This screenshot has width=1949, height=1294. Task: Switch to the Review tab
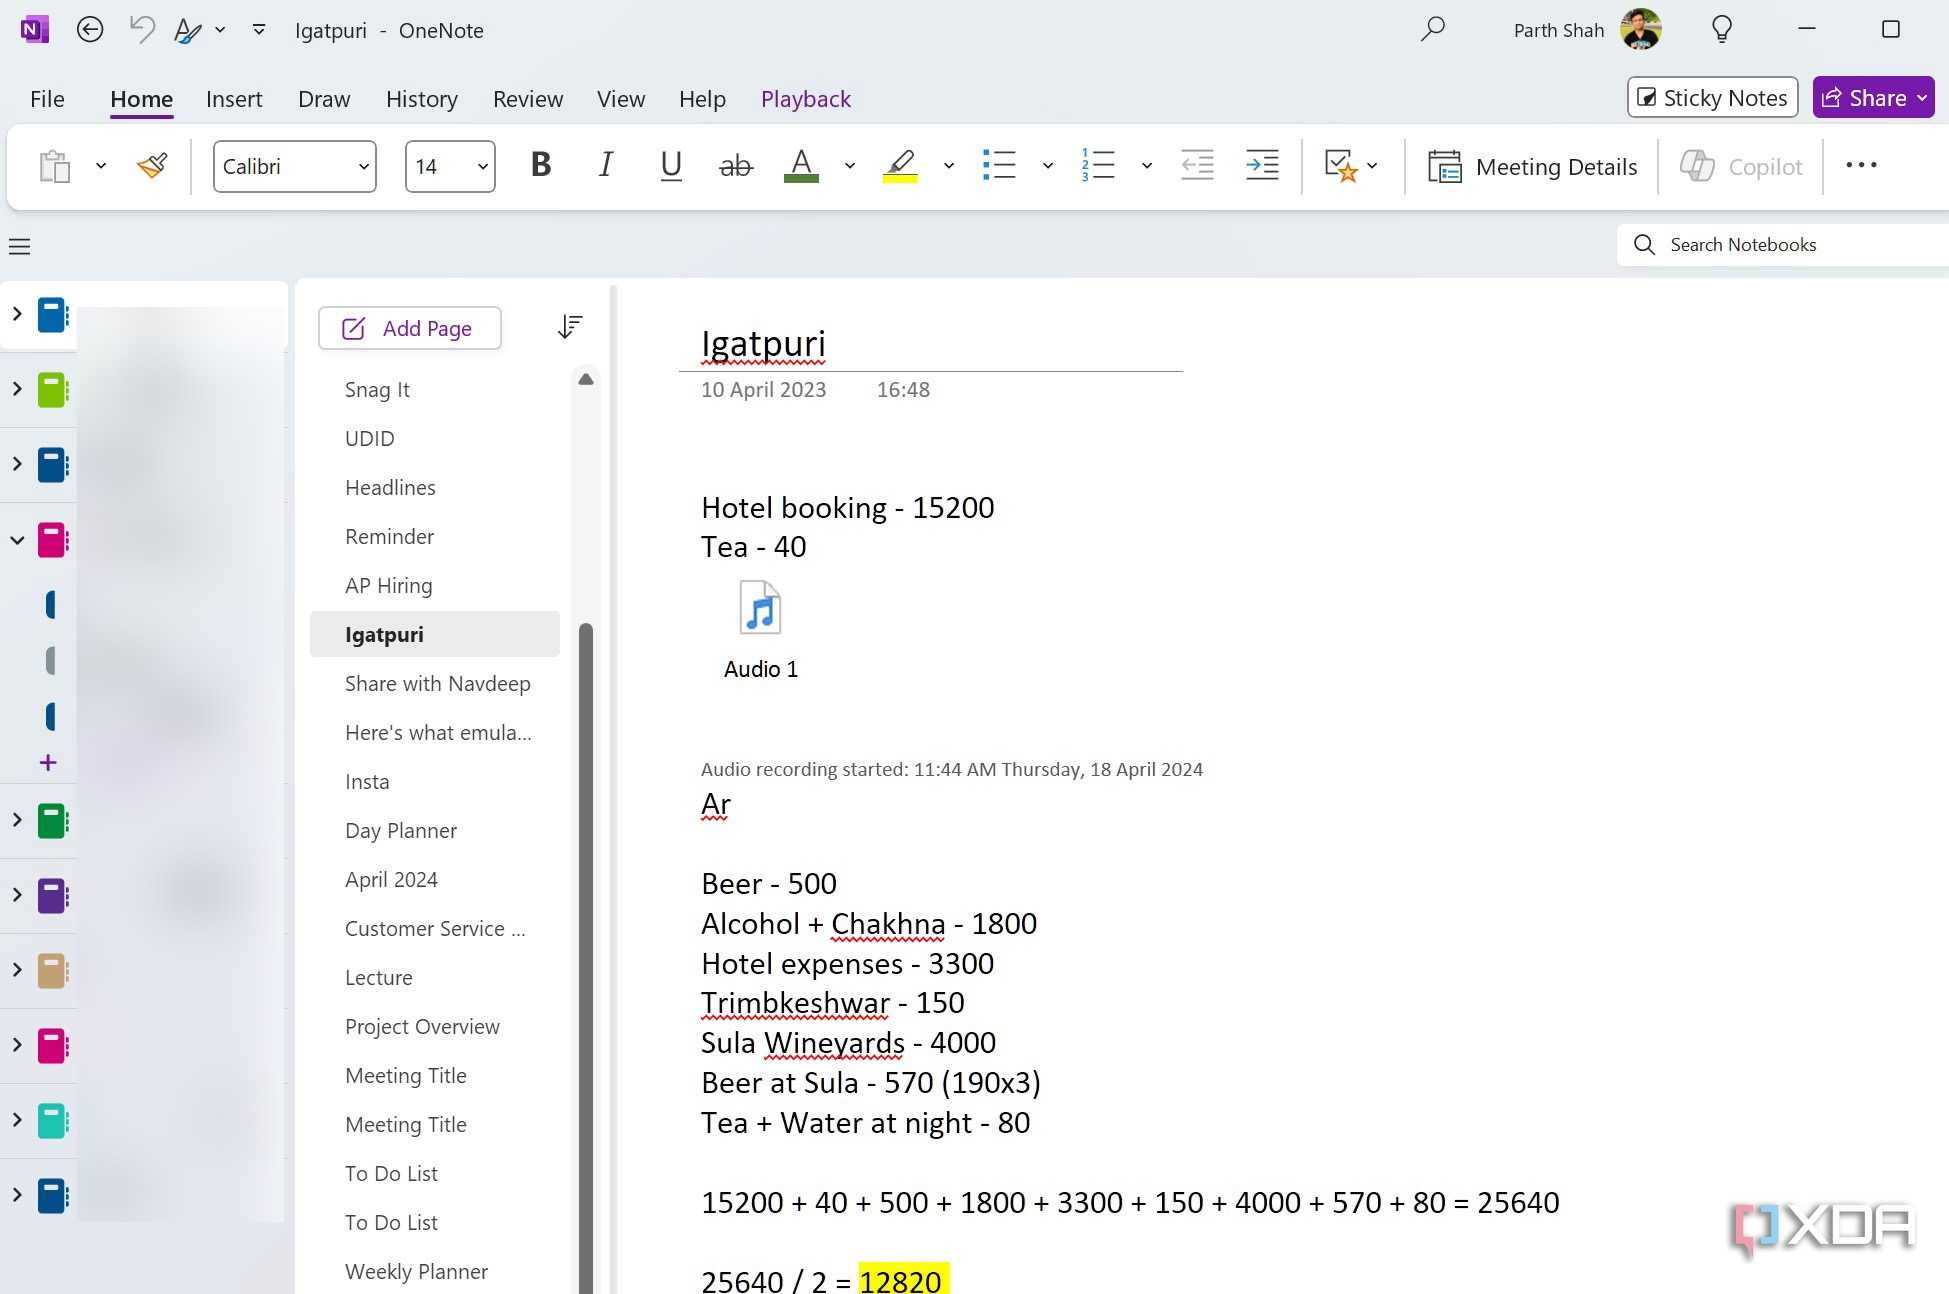pos(528,99)
